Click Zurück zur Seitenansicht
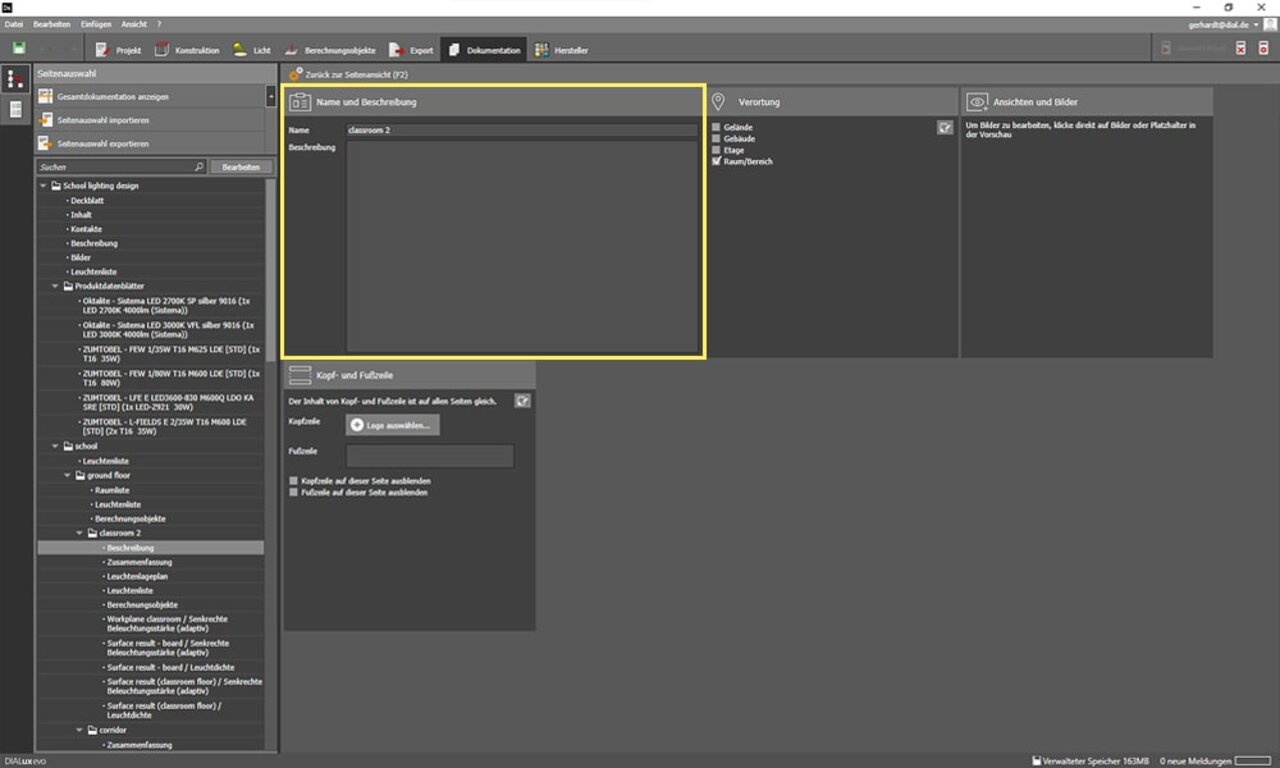This screenshot has height=768, width=1280. pos(355,75)
